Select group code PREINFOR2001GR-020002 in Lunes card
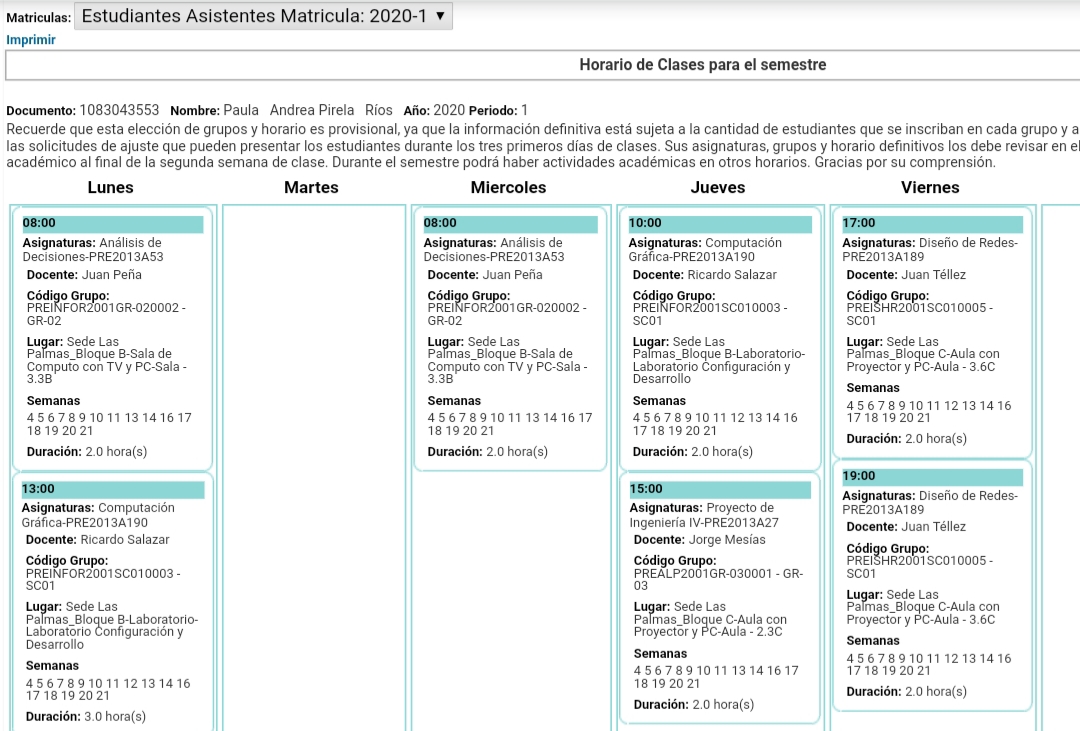This screenshot has width=1080, height=731. [106, 314]
